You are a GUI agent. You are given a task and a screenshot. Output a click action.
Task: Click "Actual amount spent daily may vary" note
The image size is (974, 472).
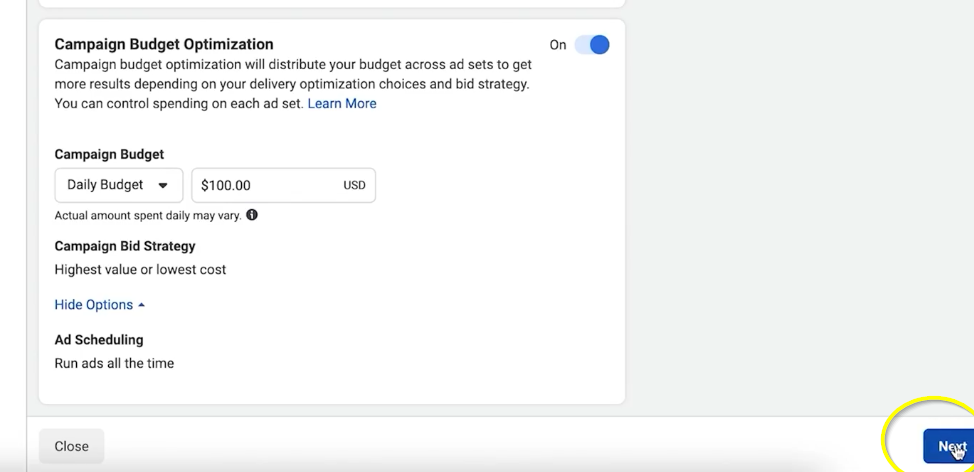coord(147,216)
